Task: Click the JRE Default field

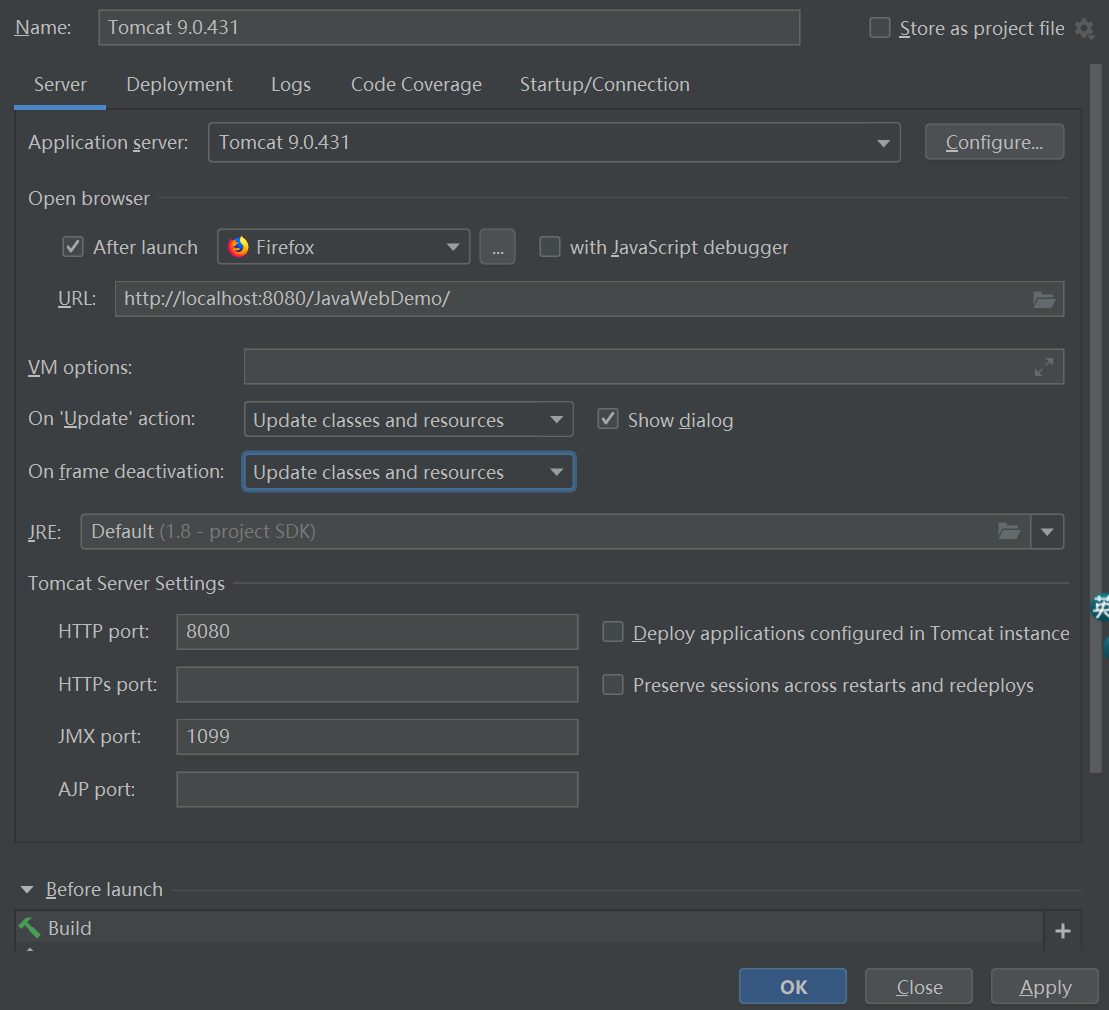Action: (555, 531)
